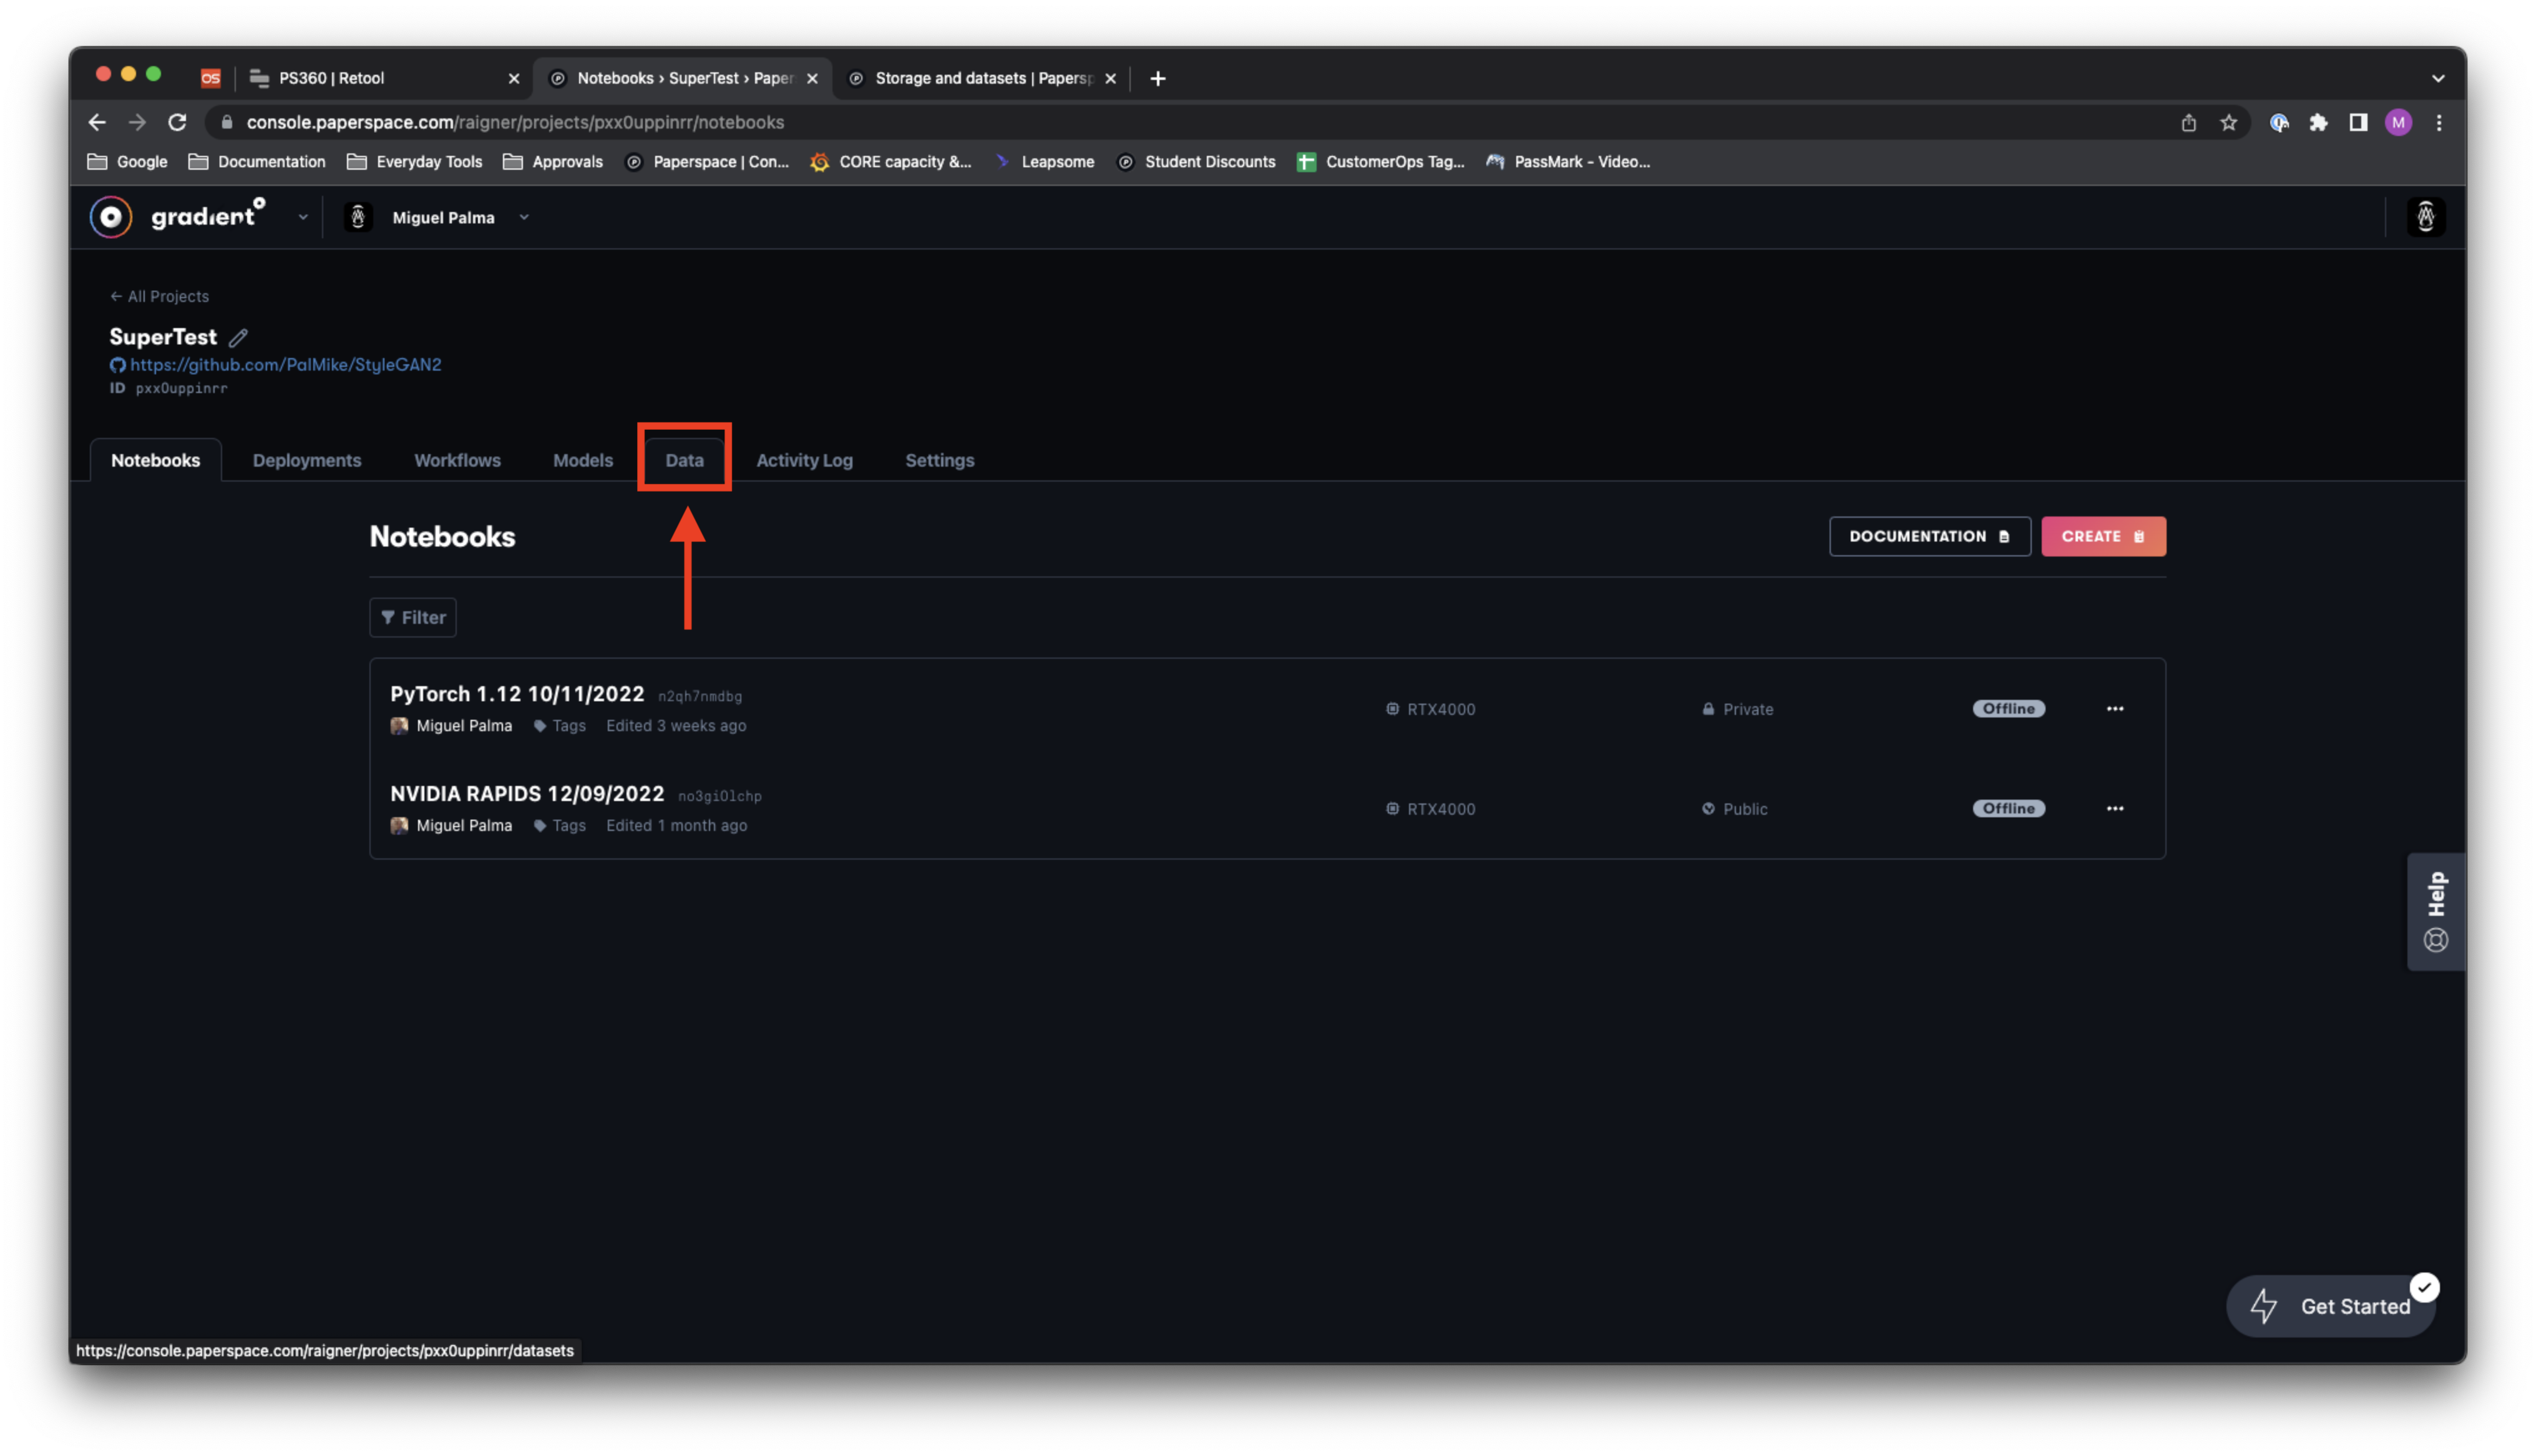The width and height of the screenshot is (2536, 1456).
Task: Switch to the Notebooks tab
Action: pyautogui.click(x=156, y=460)
